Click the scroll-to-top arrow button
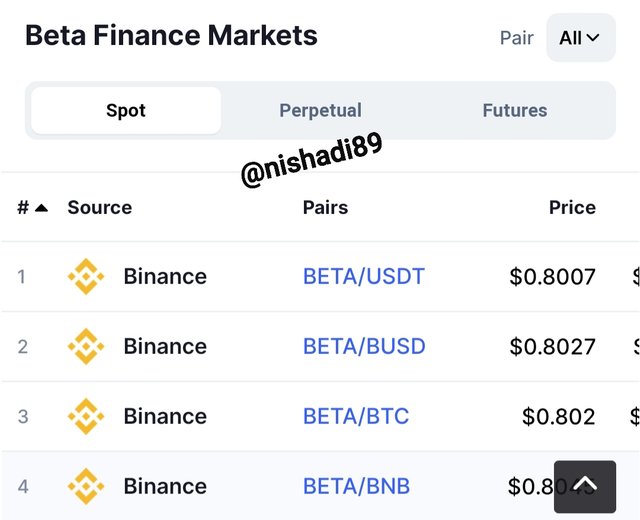Image resolution: width=640 pixels, height=520 pixels. (x=585, y=487)
